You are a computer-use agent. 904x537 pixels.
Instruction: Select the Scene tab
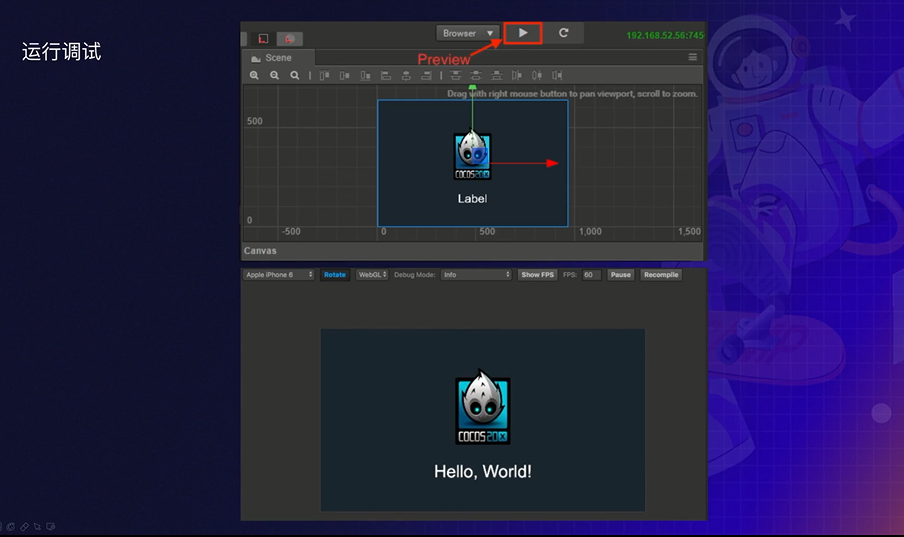pos(278,58)
